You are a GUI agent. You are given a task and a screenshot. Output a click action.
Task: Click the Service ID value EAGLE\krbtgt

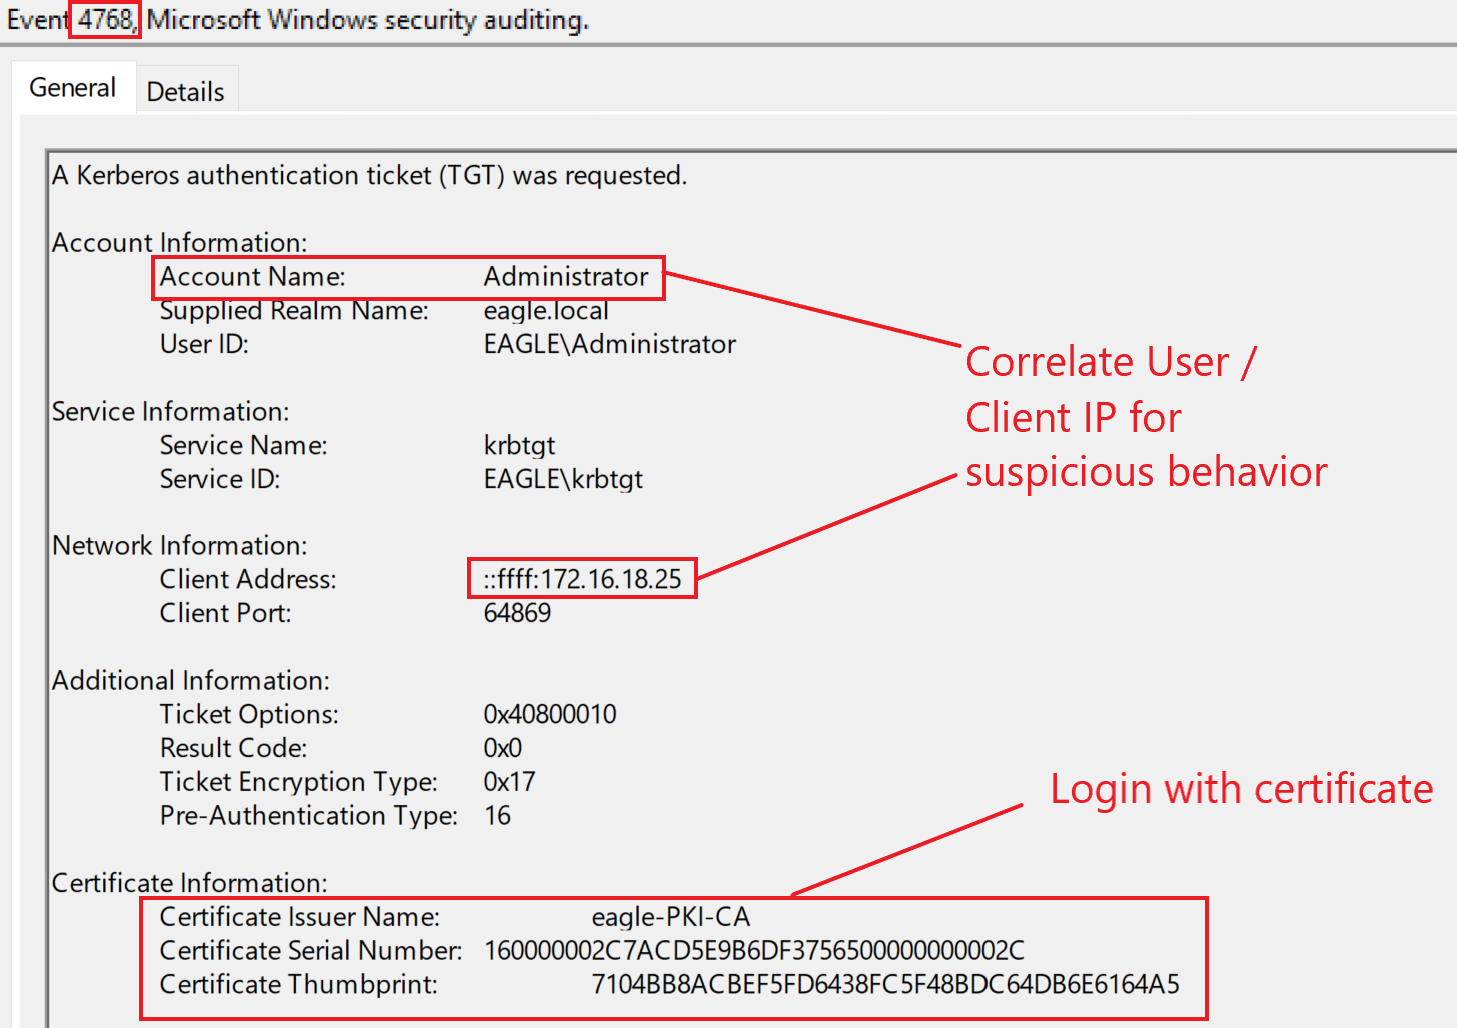click(563, 479)
